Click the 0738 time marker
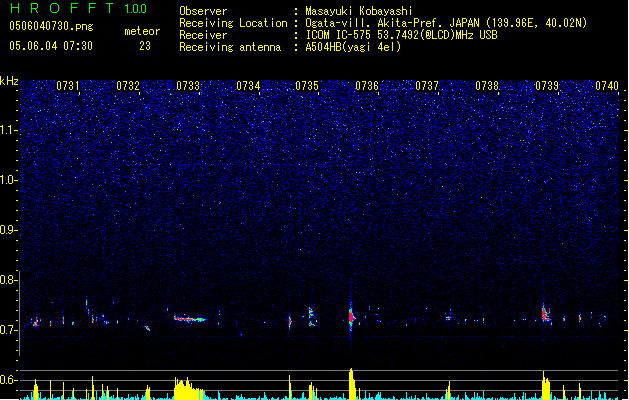This screenshot has width=629, height=400. click(x=487, y=86)
